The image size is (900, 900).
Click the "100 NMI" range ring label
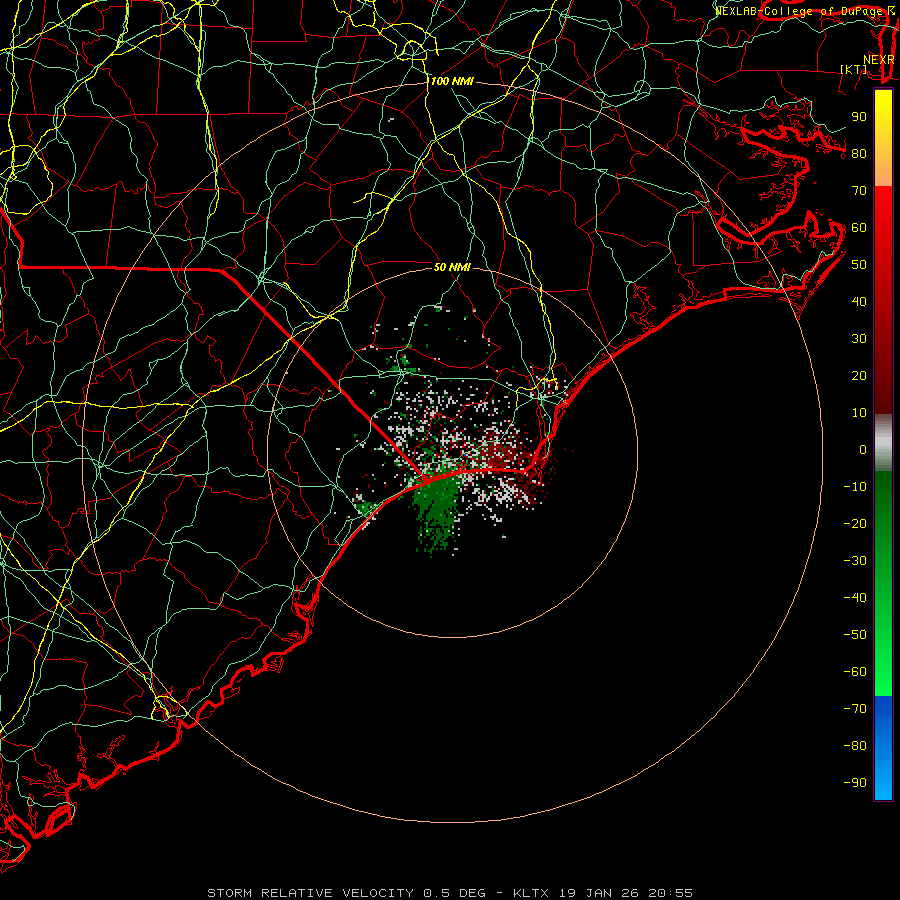(x=452, y=82)
